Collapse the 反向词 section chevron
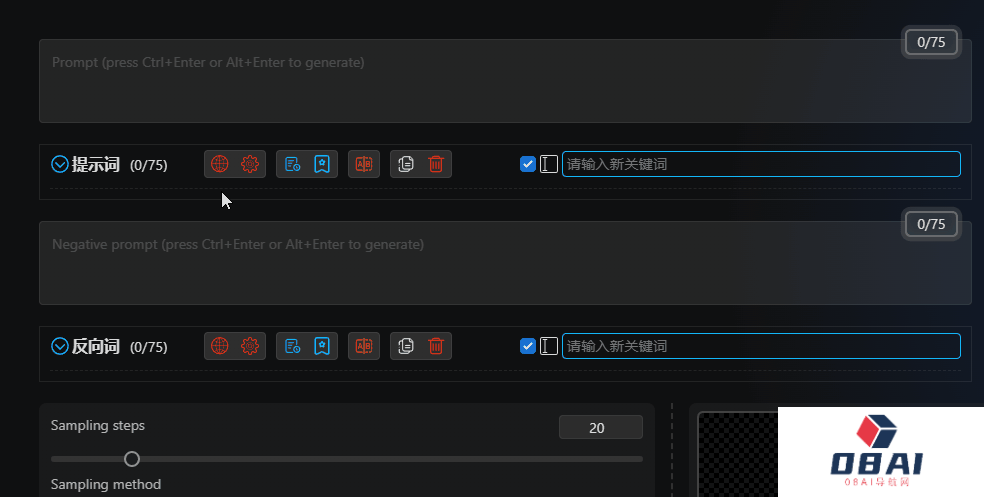 (60, 346)
